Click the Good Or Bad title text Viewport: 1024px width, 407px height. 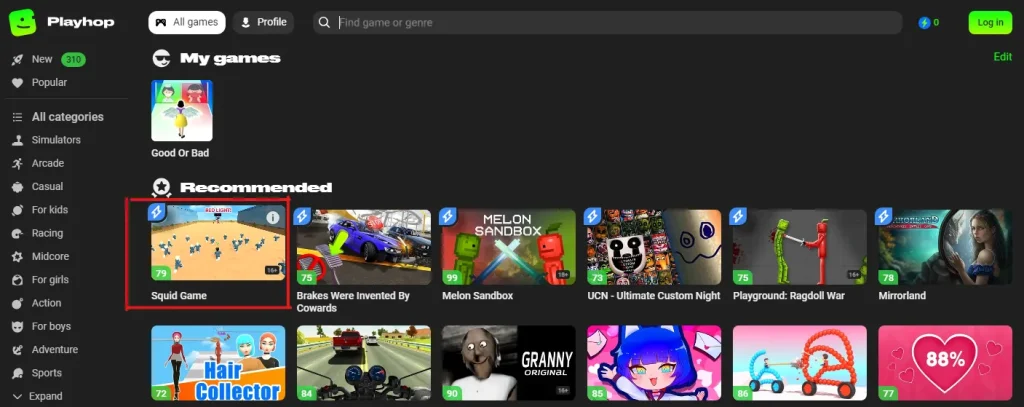(x=180, y=154)
